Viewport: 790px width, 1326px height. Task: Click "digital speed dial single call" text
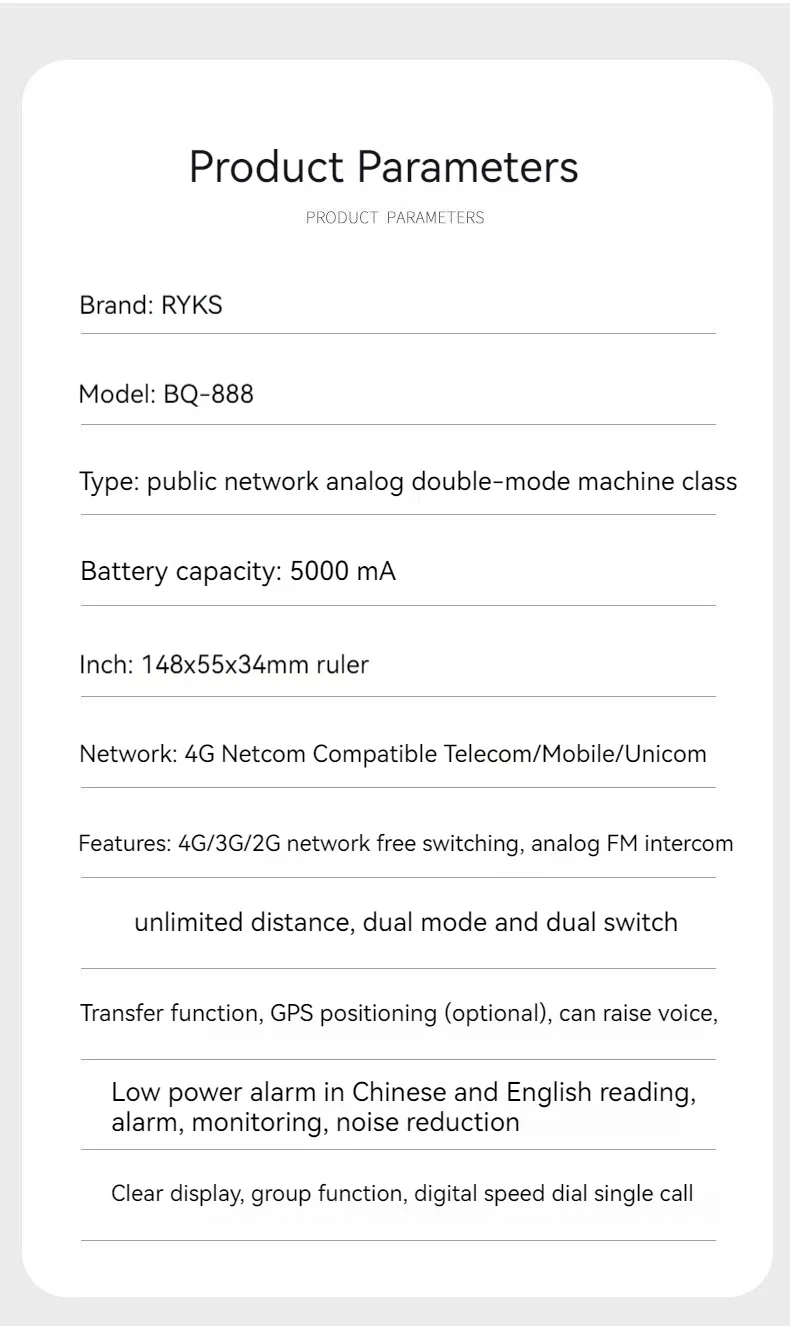click(x=554, y=1194)
